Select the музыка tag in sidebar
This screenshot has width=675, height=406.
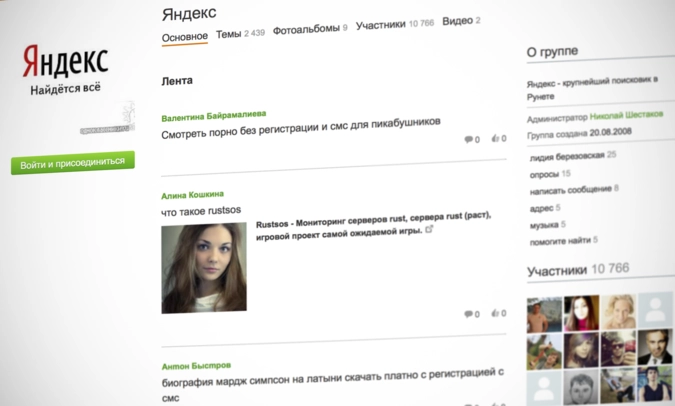point(543,224)
